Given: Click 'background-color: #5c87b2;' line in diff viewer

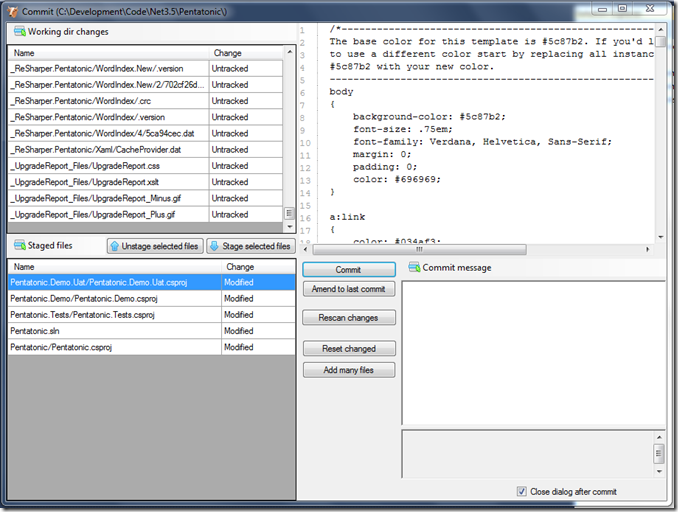Looking at the screenshot, I should coord(429,117).
